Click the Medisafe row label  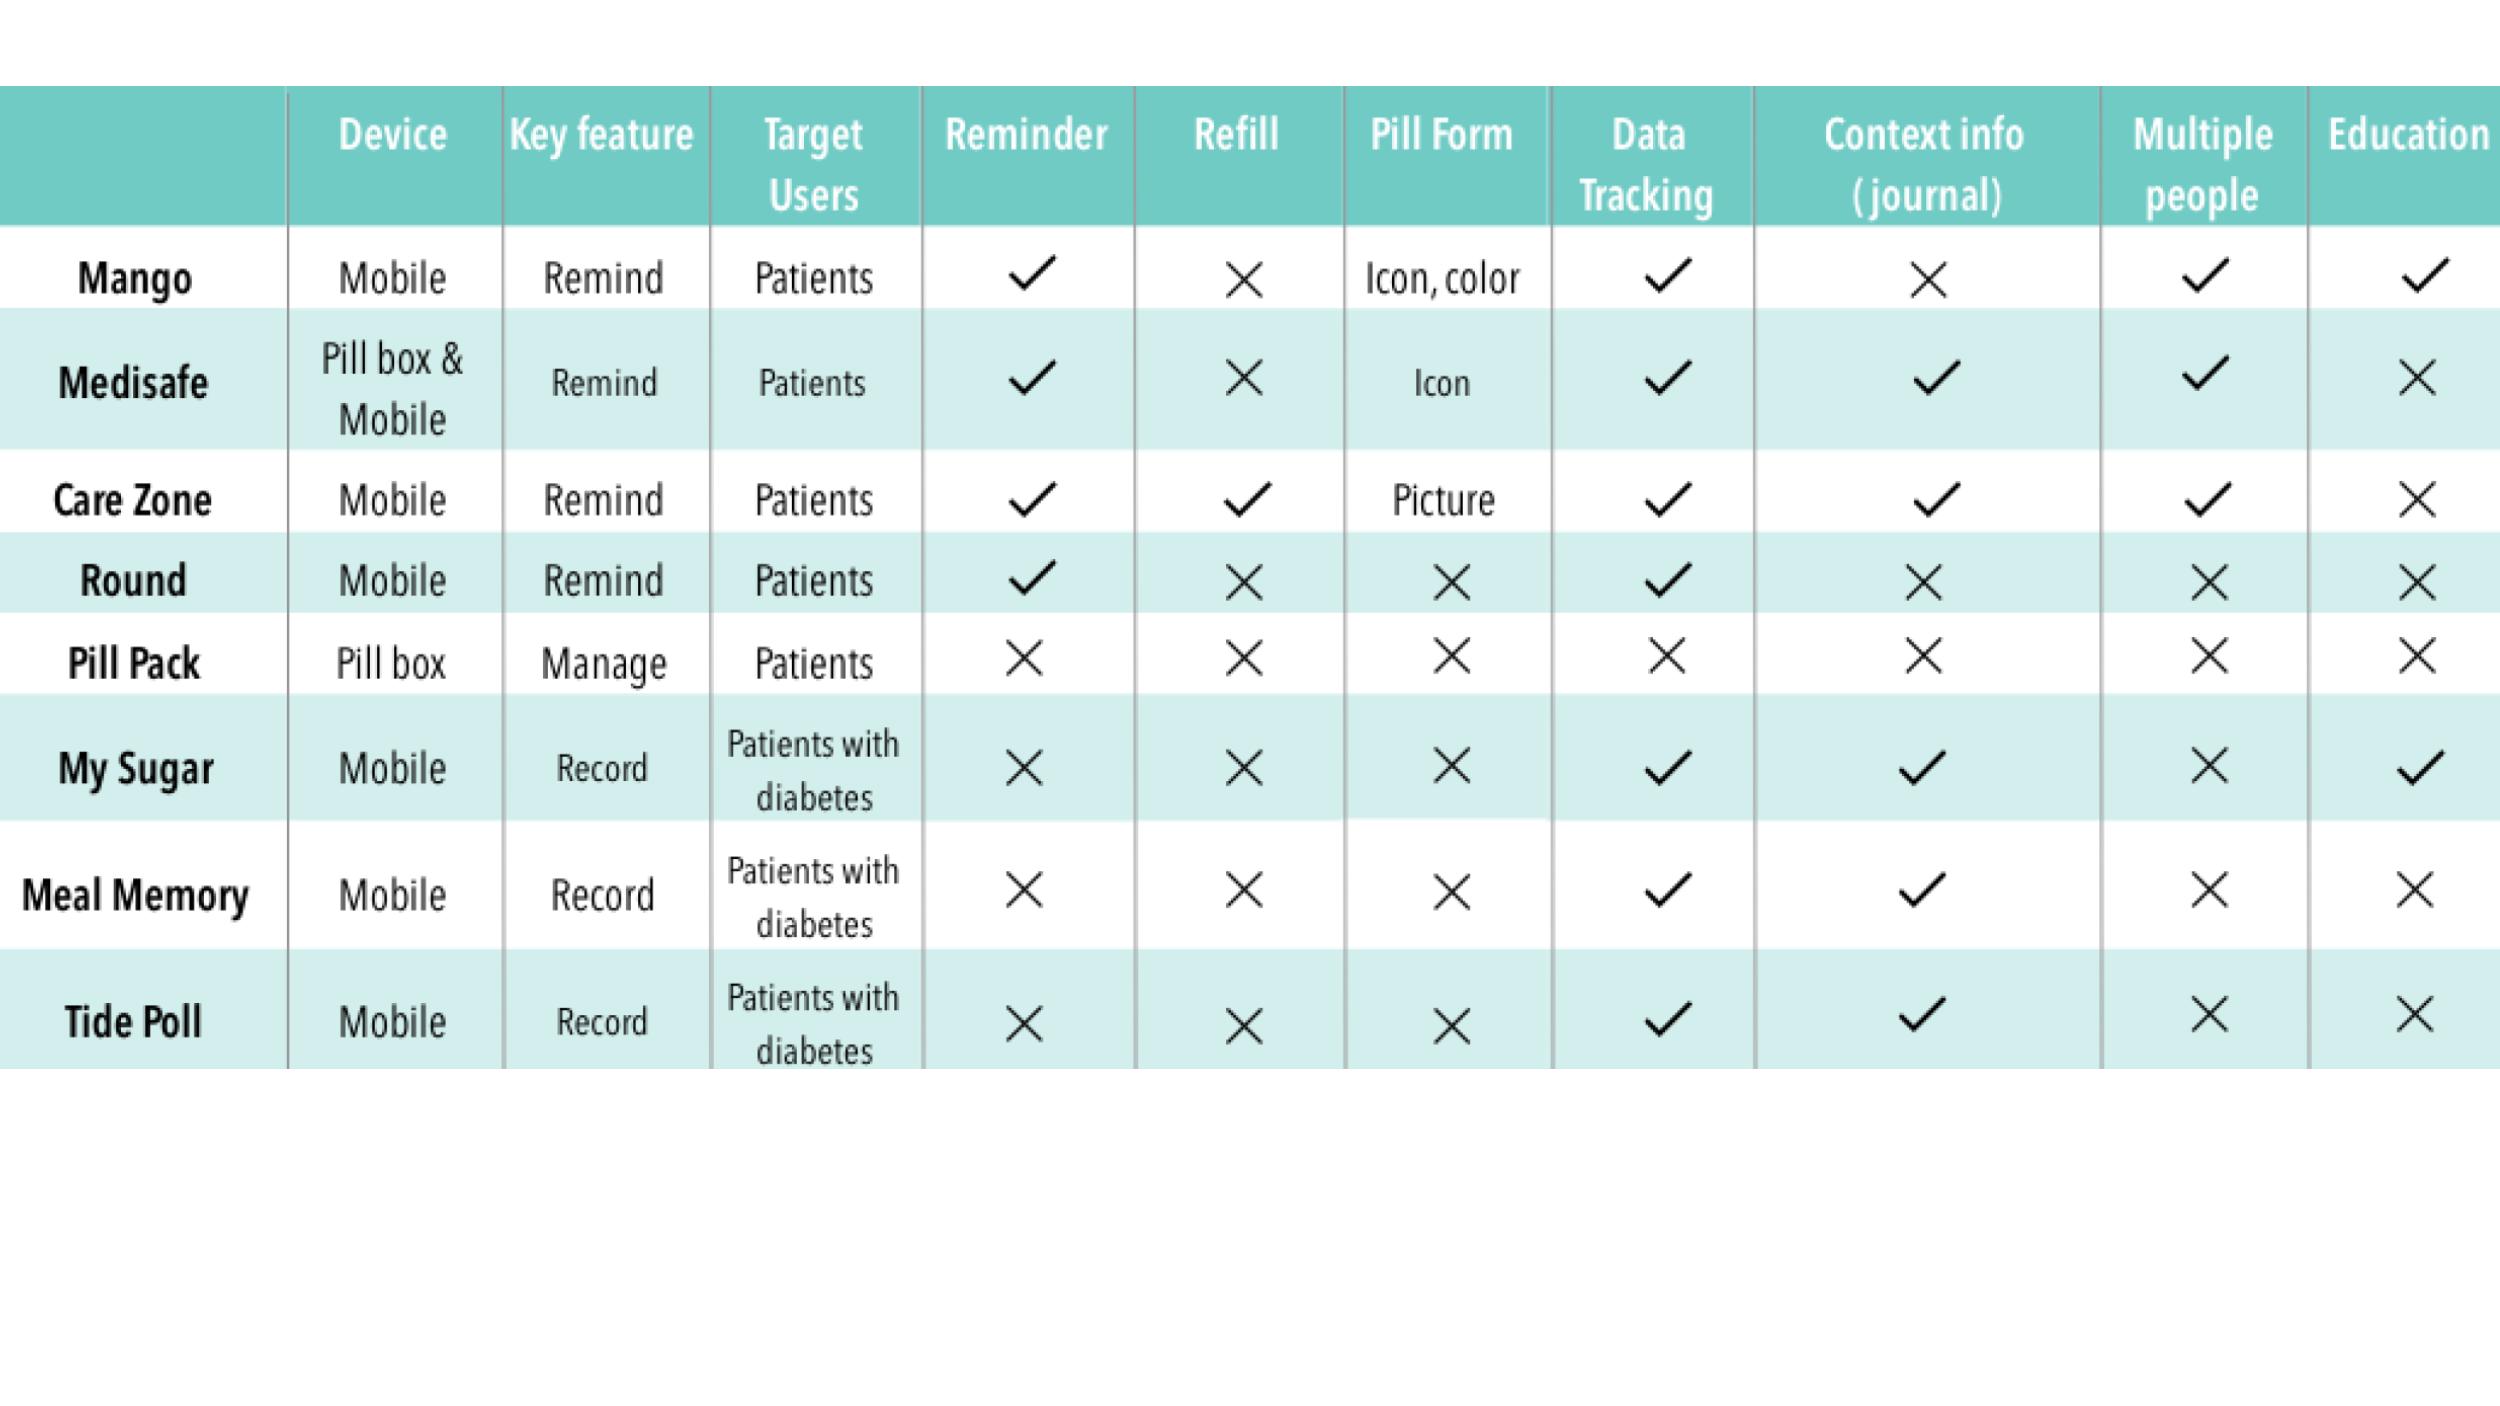tap(133, 382)
